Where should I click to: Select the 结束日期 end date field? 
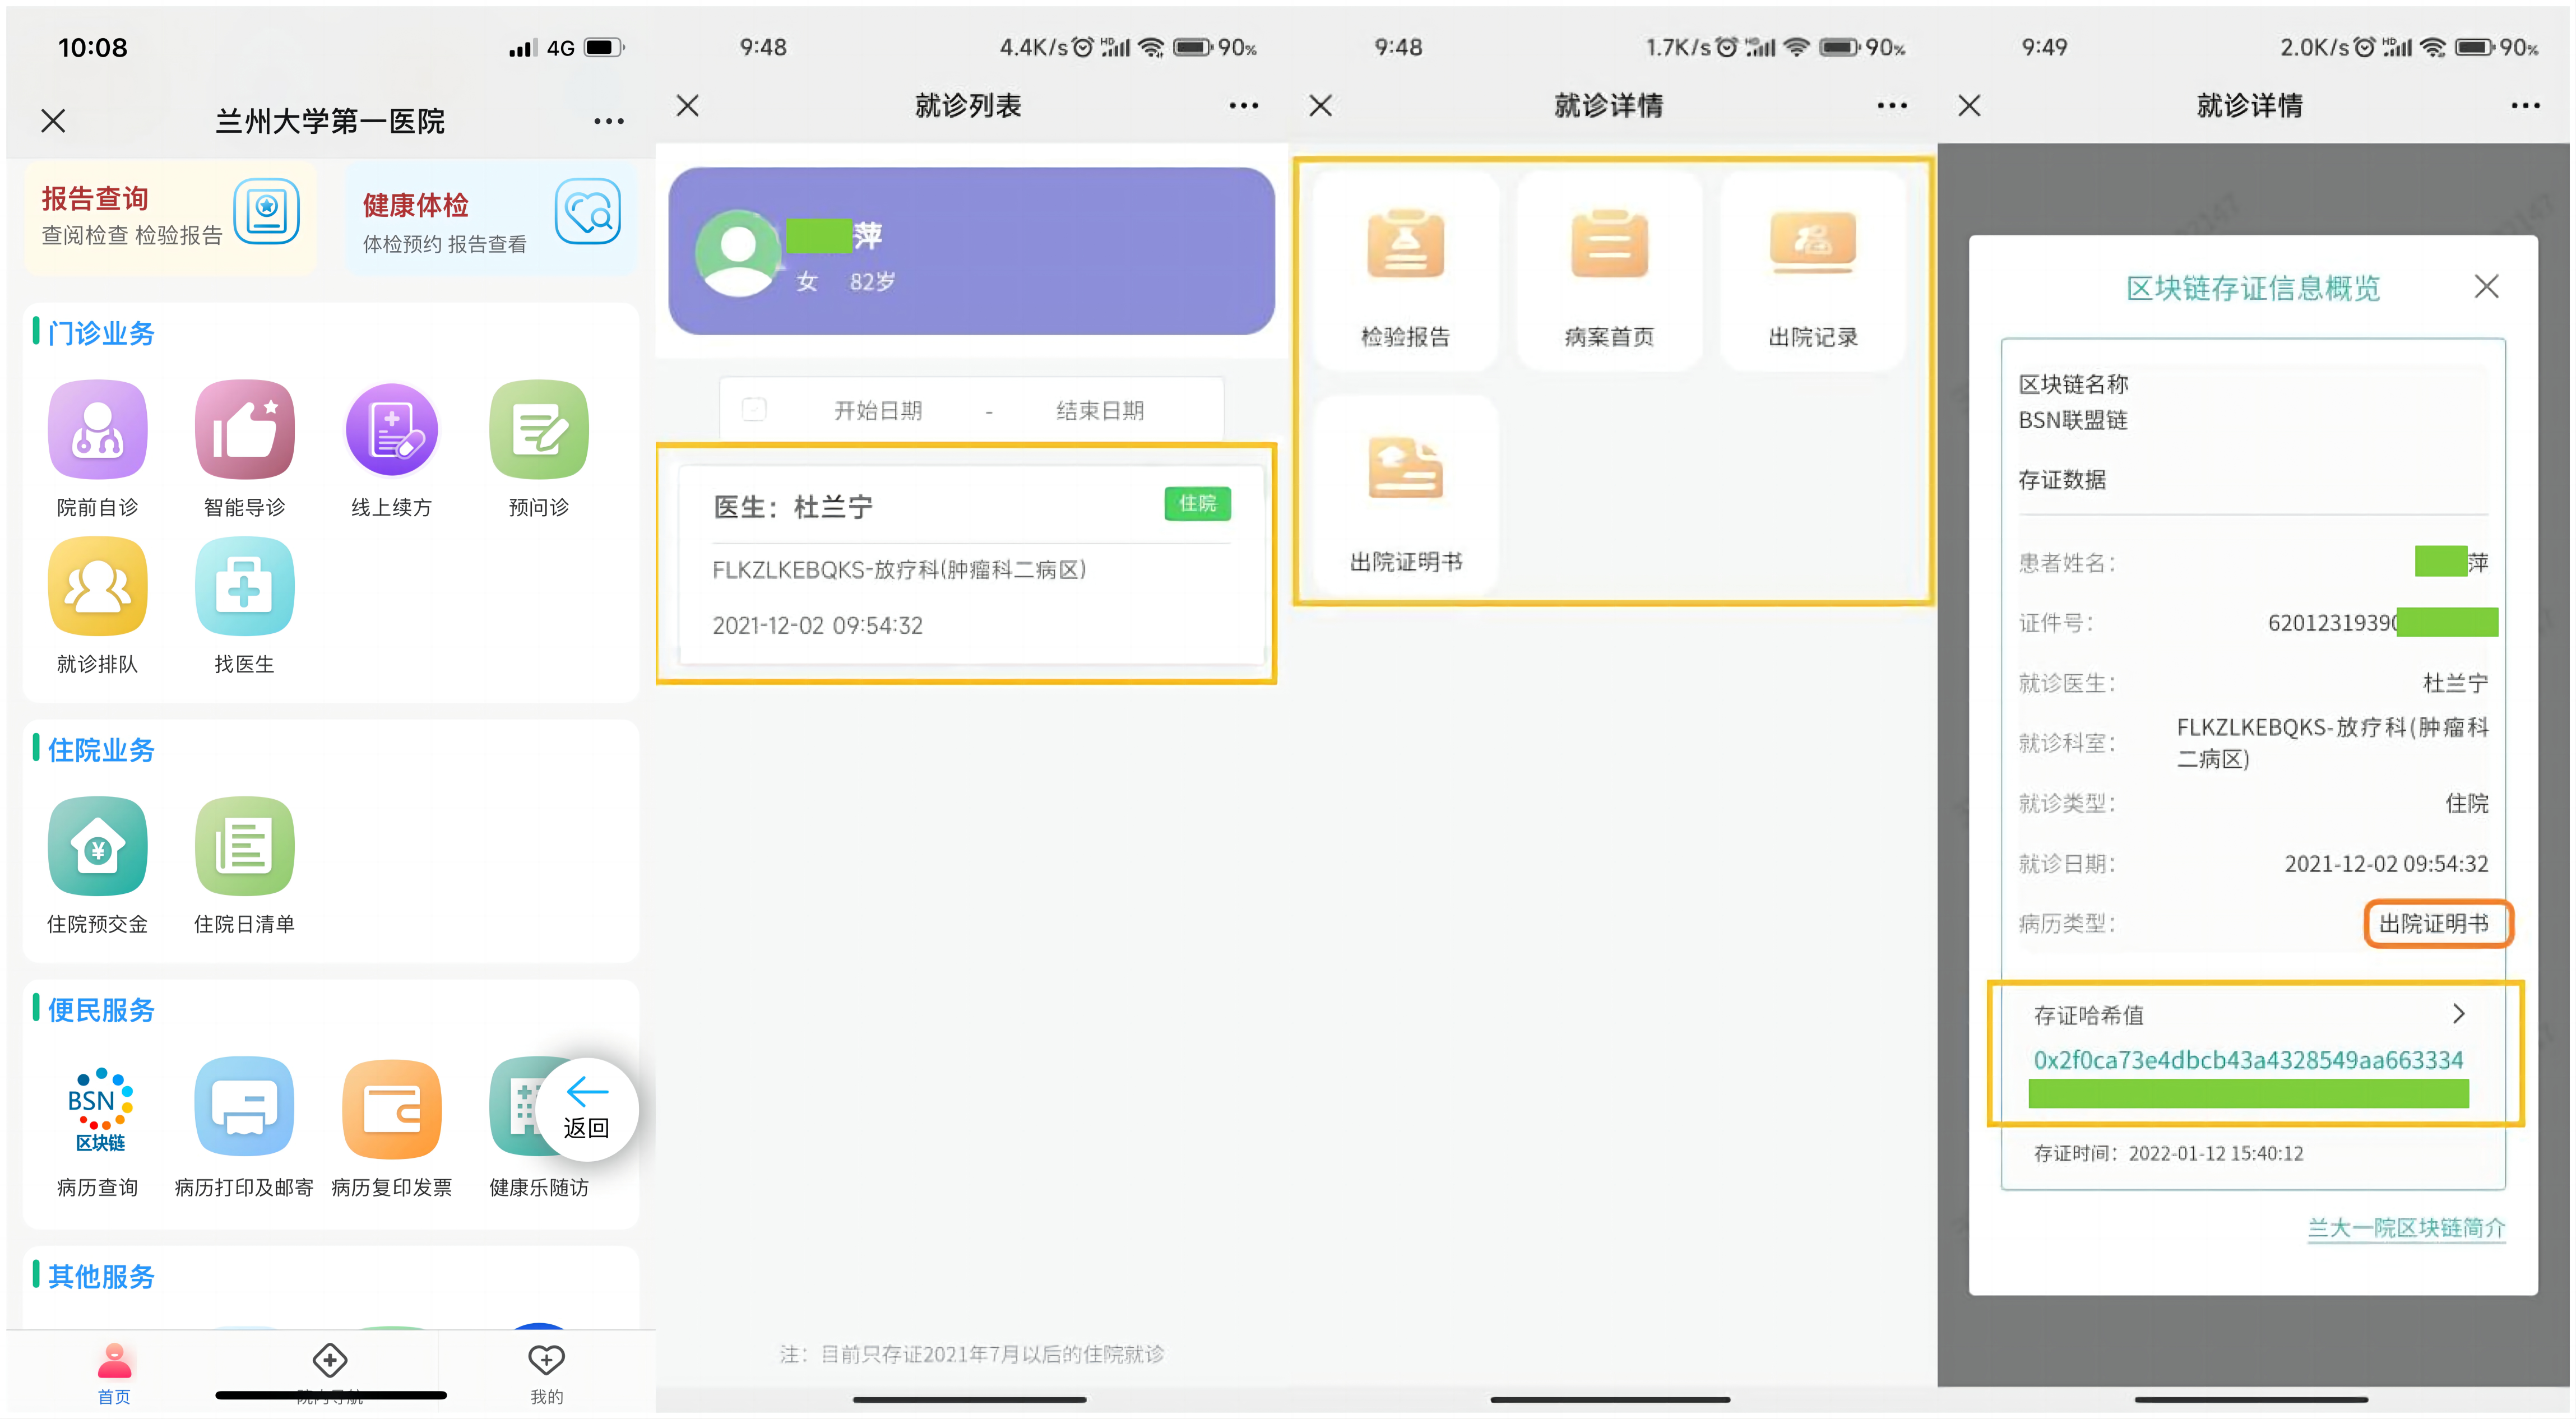(x=1100, y=410)
